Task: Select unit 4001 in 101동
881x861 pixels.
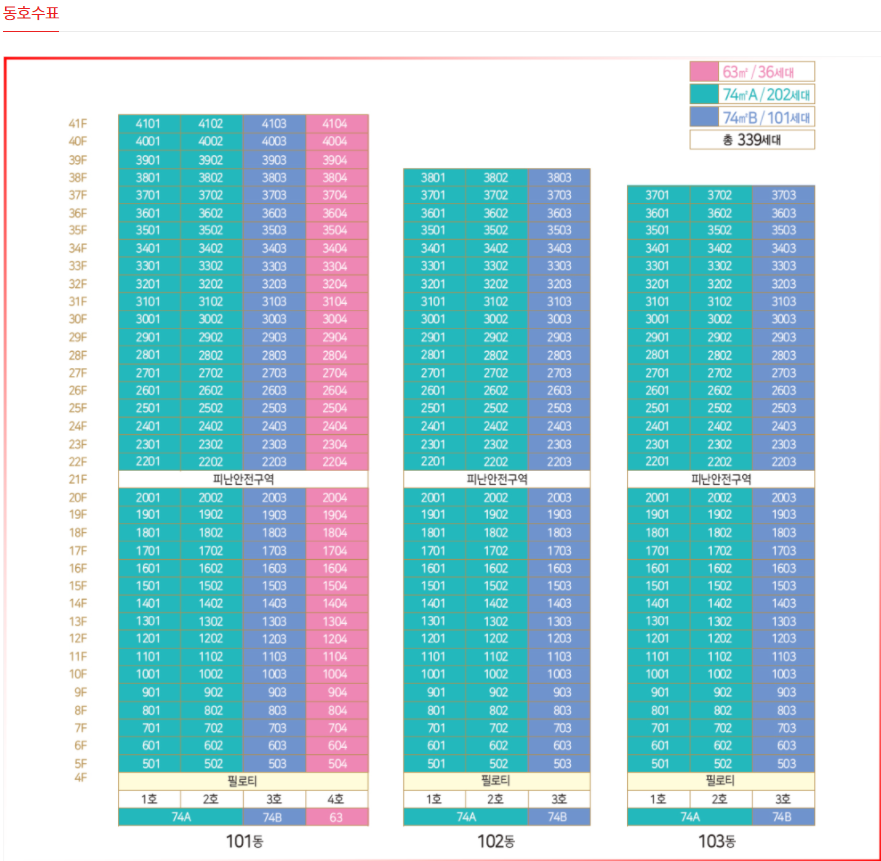Action: pyautogui.click(x=149, y=141)
